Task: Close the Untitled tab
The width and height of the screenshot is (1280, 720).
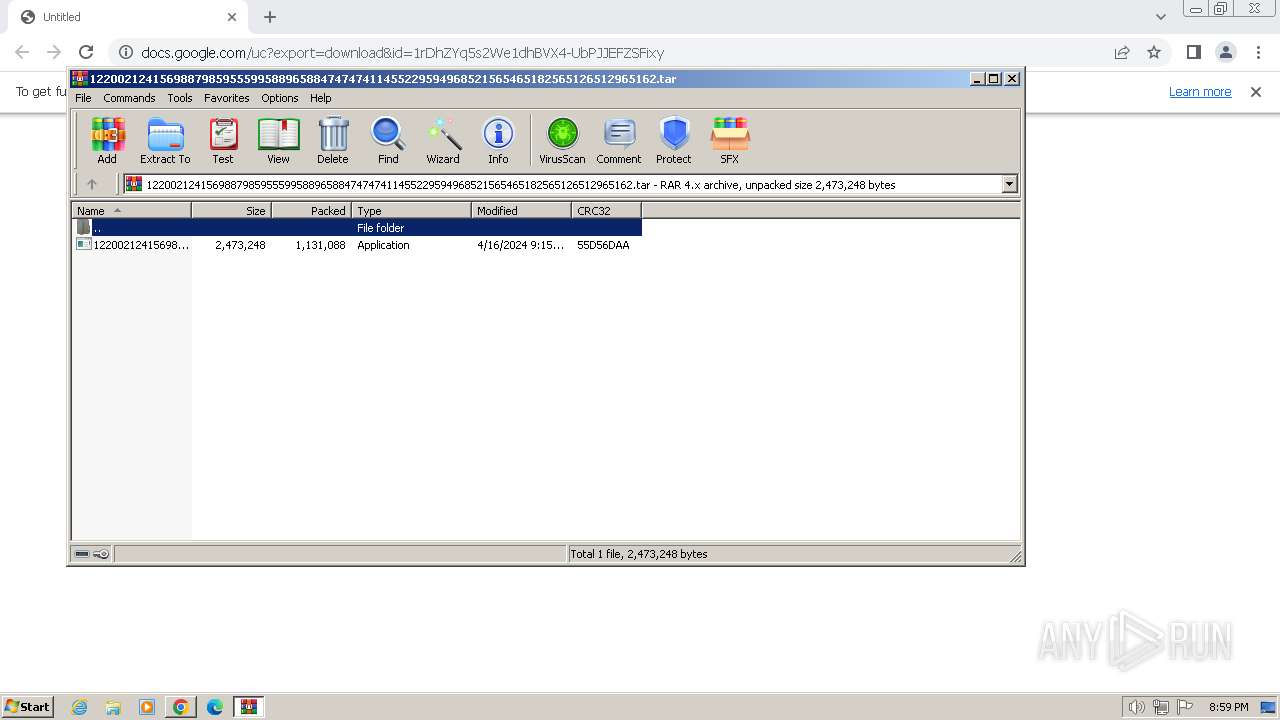Action: tap(232, 17)
